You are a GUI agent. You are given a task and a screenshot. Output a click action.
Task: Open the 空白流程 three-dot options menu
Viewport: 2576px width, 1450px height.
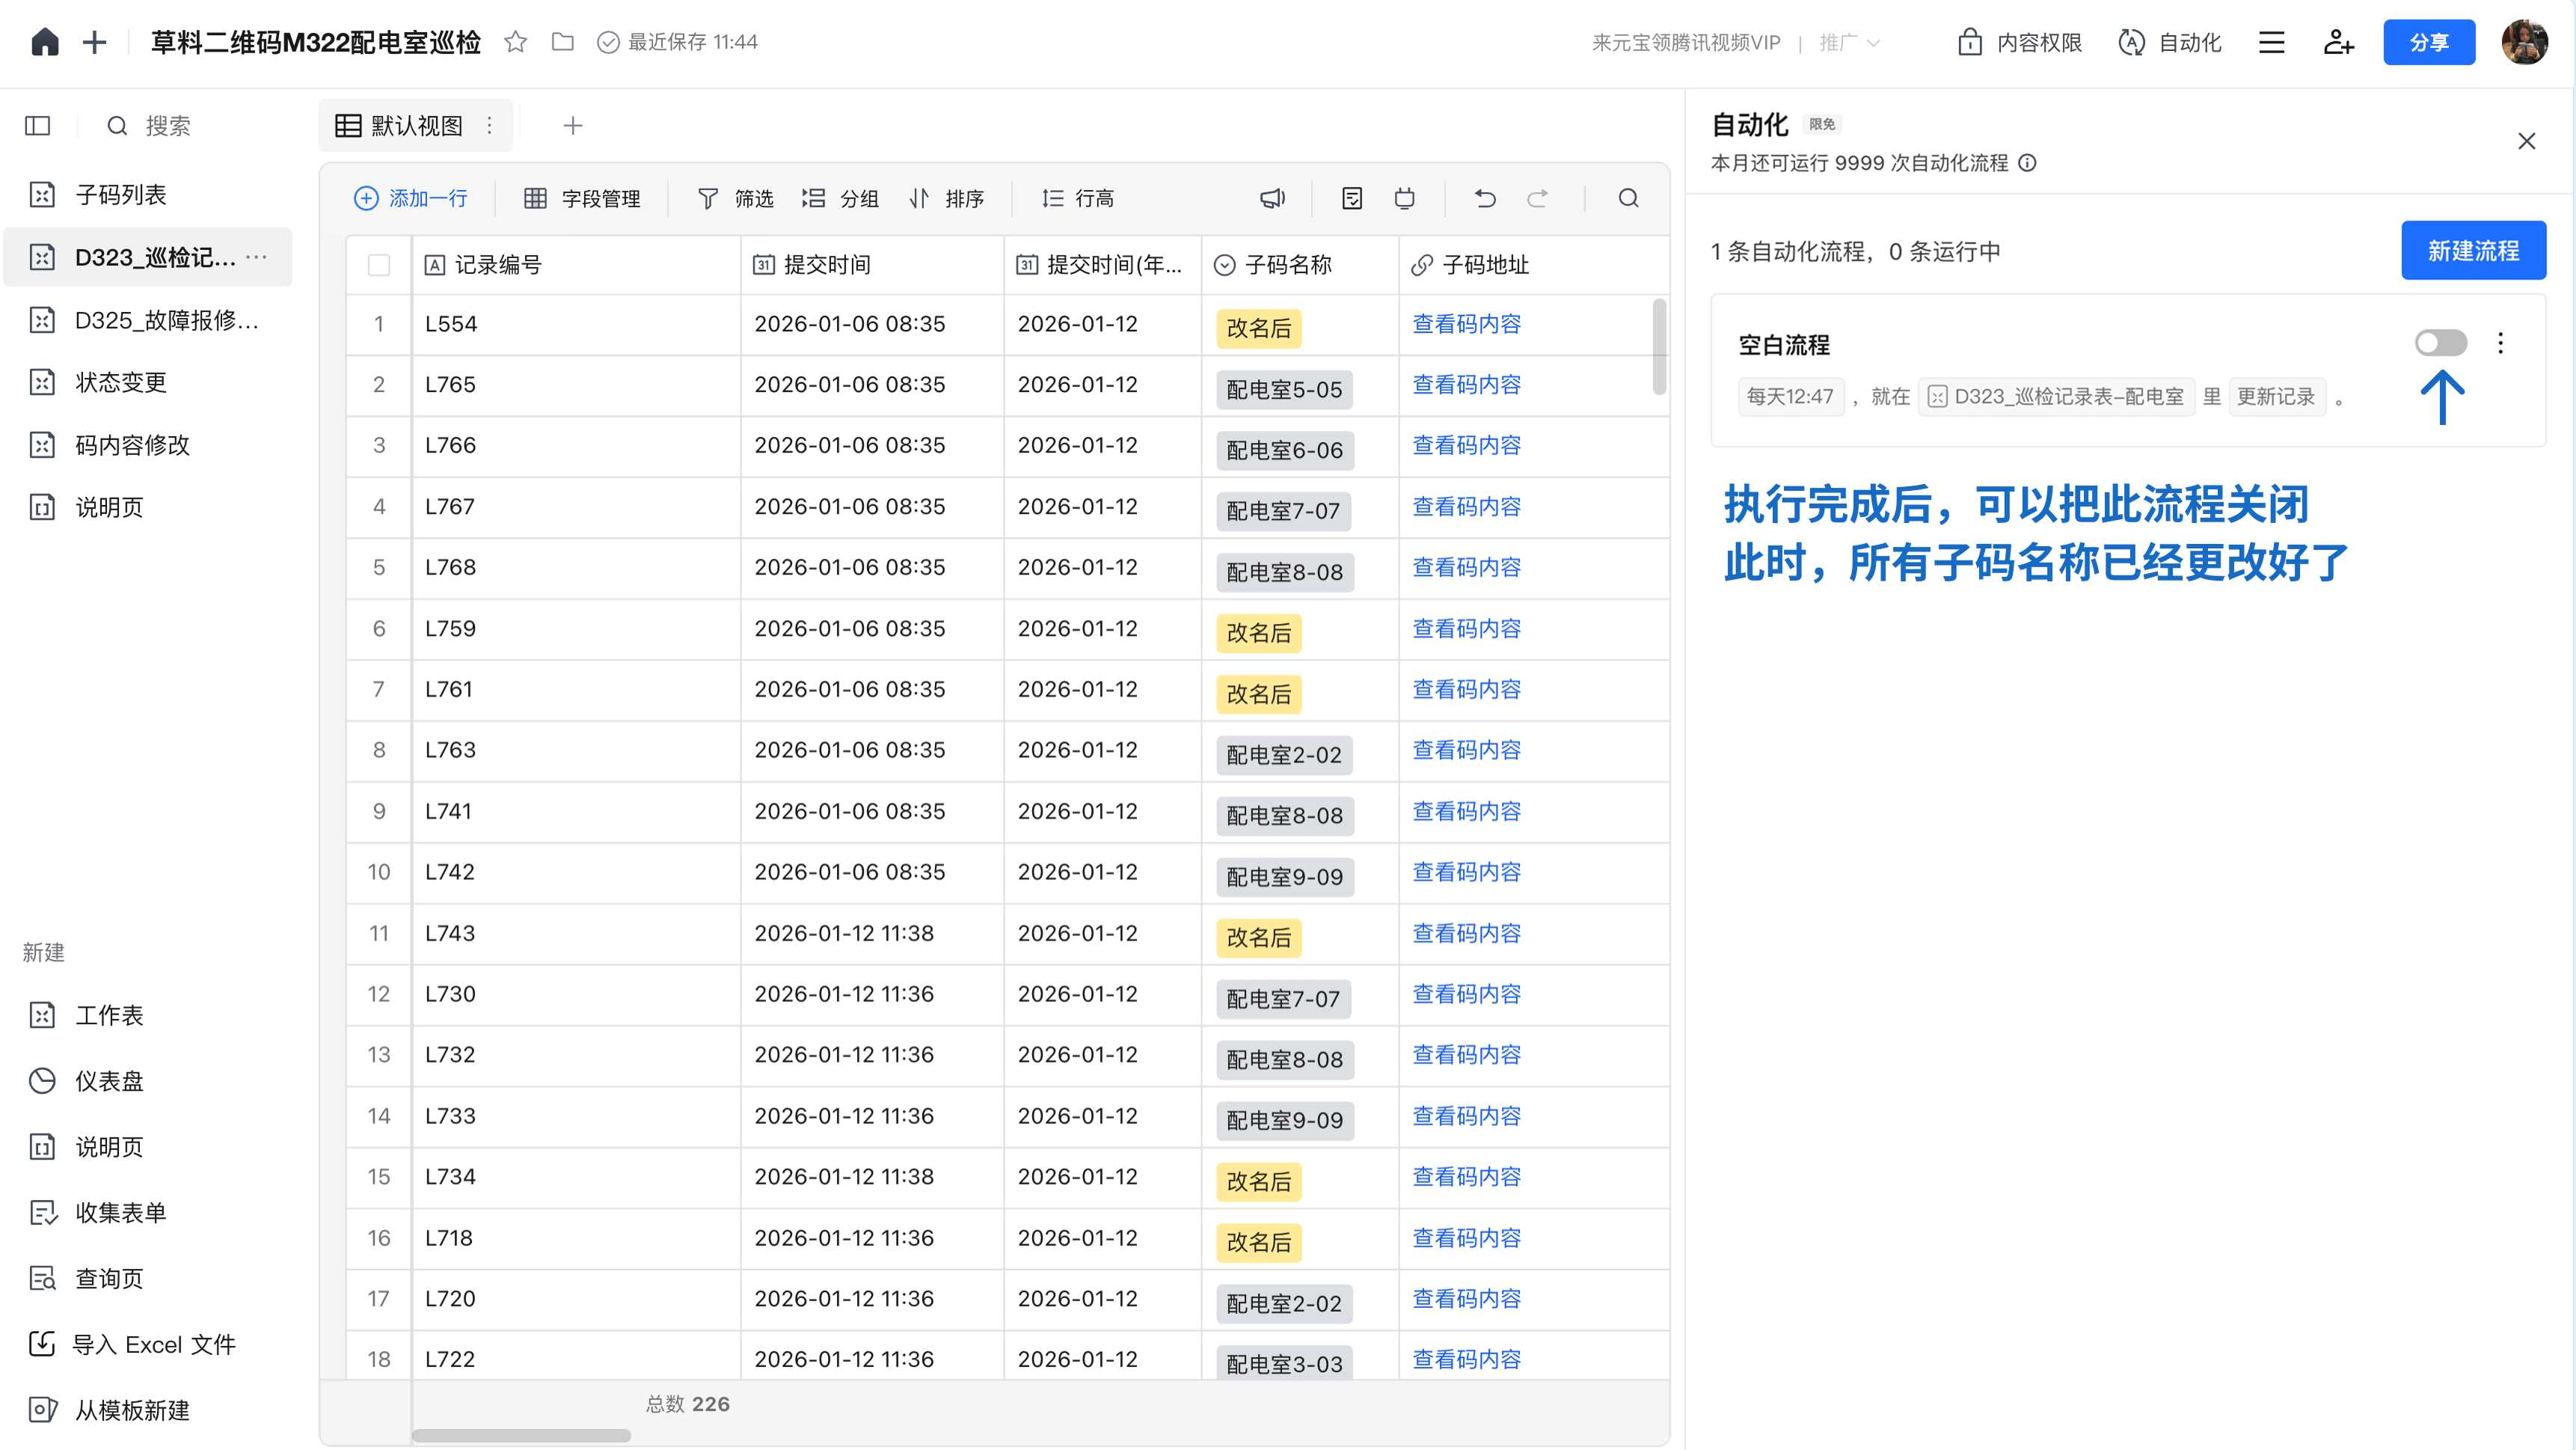[2501, 343]
